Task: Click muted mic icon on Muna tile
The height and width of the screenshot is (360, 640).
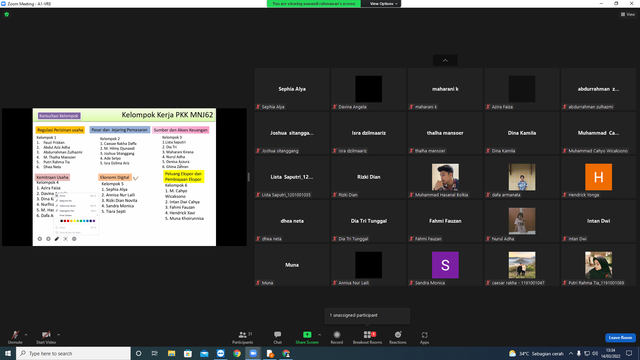Action: 258,283
